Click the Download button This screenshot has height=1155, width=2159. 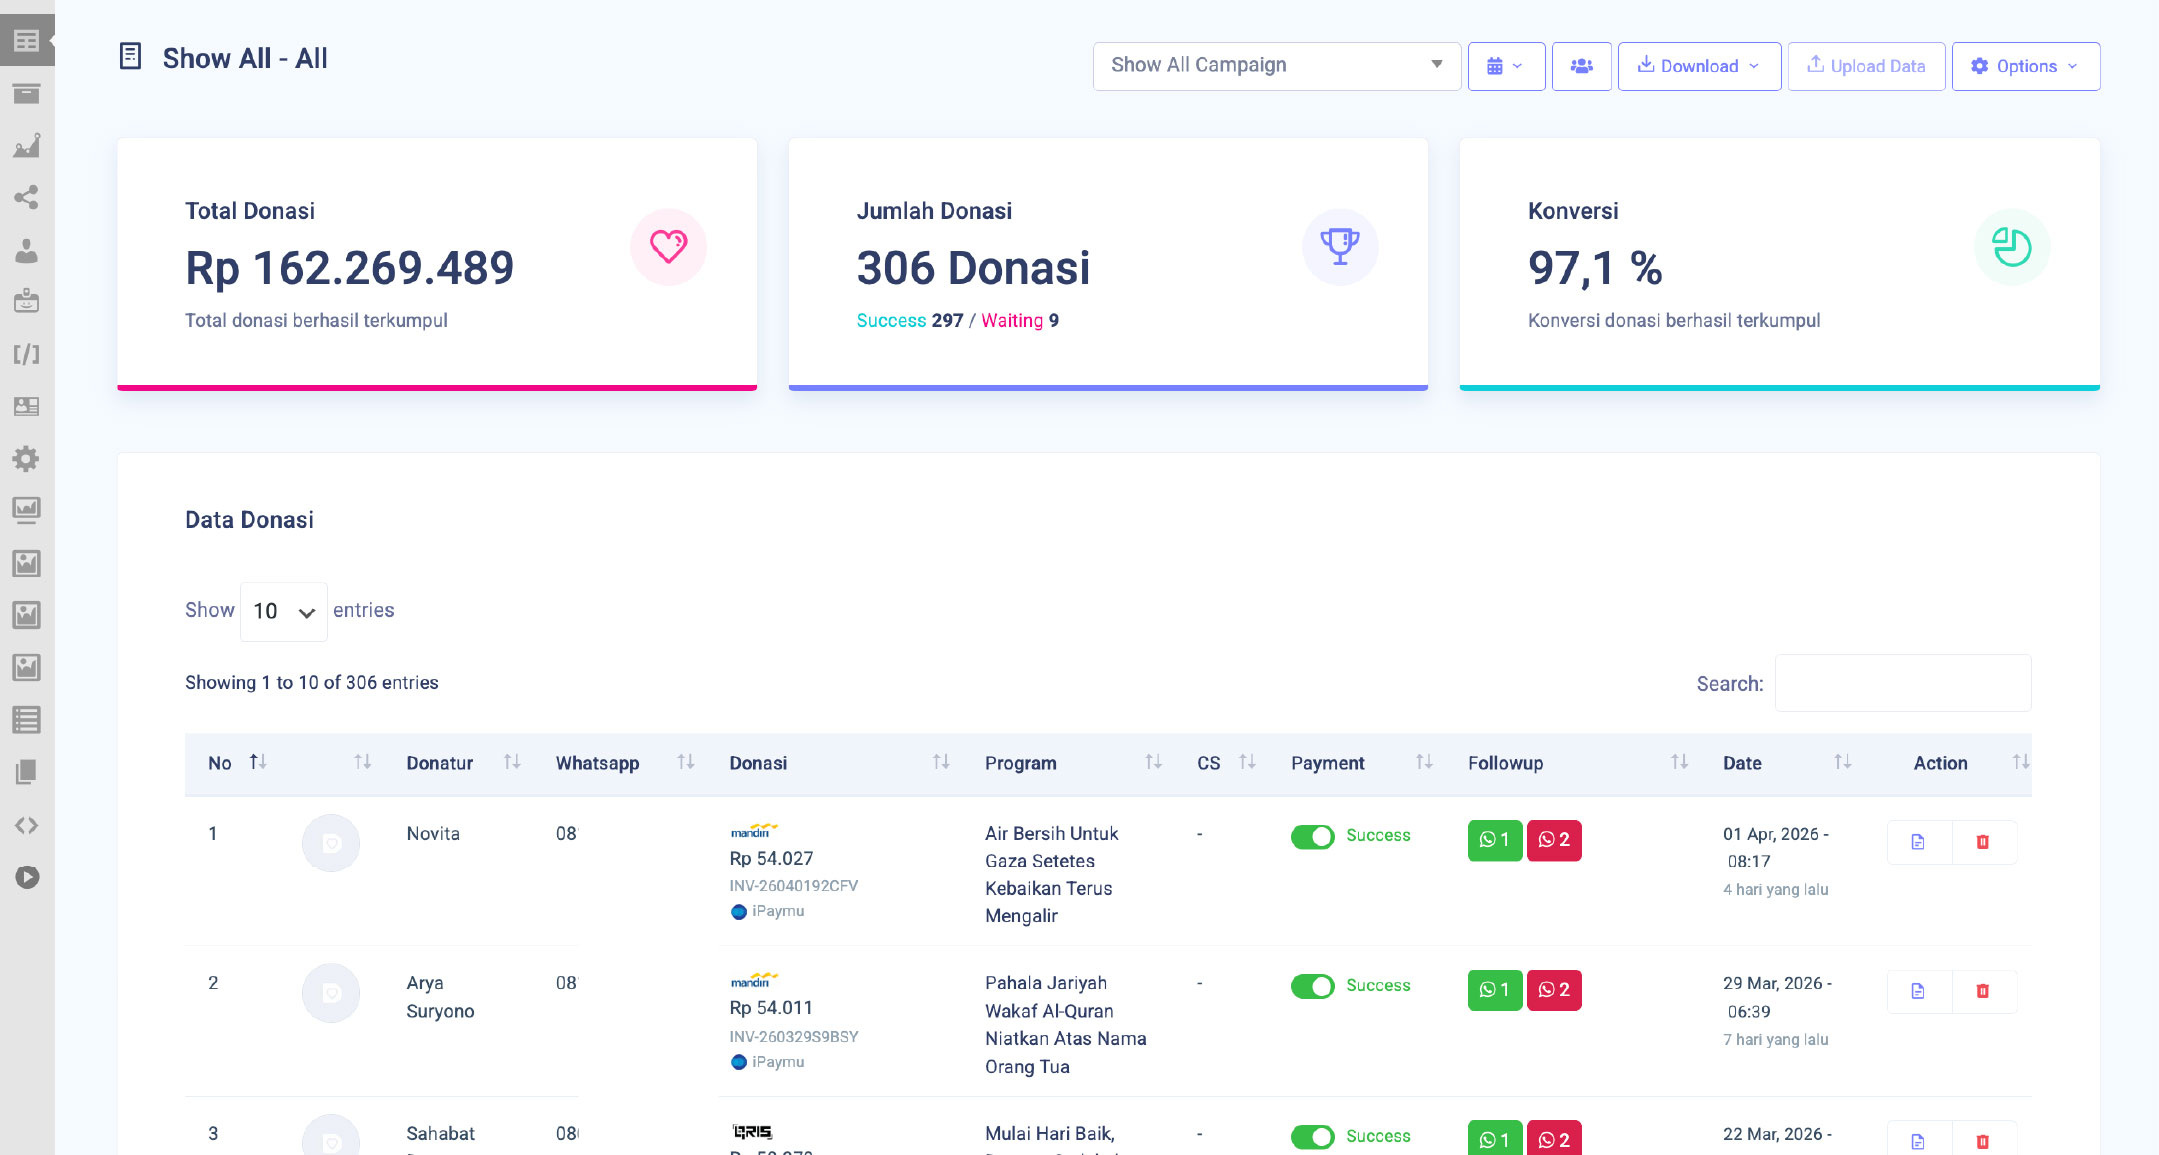pos(1698,66)
